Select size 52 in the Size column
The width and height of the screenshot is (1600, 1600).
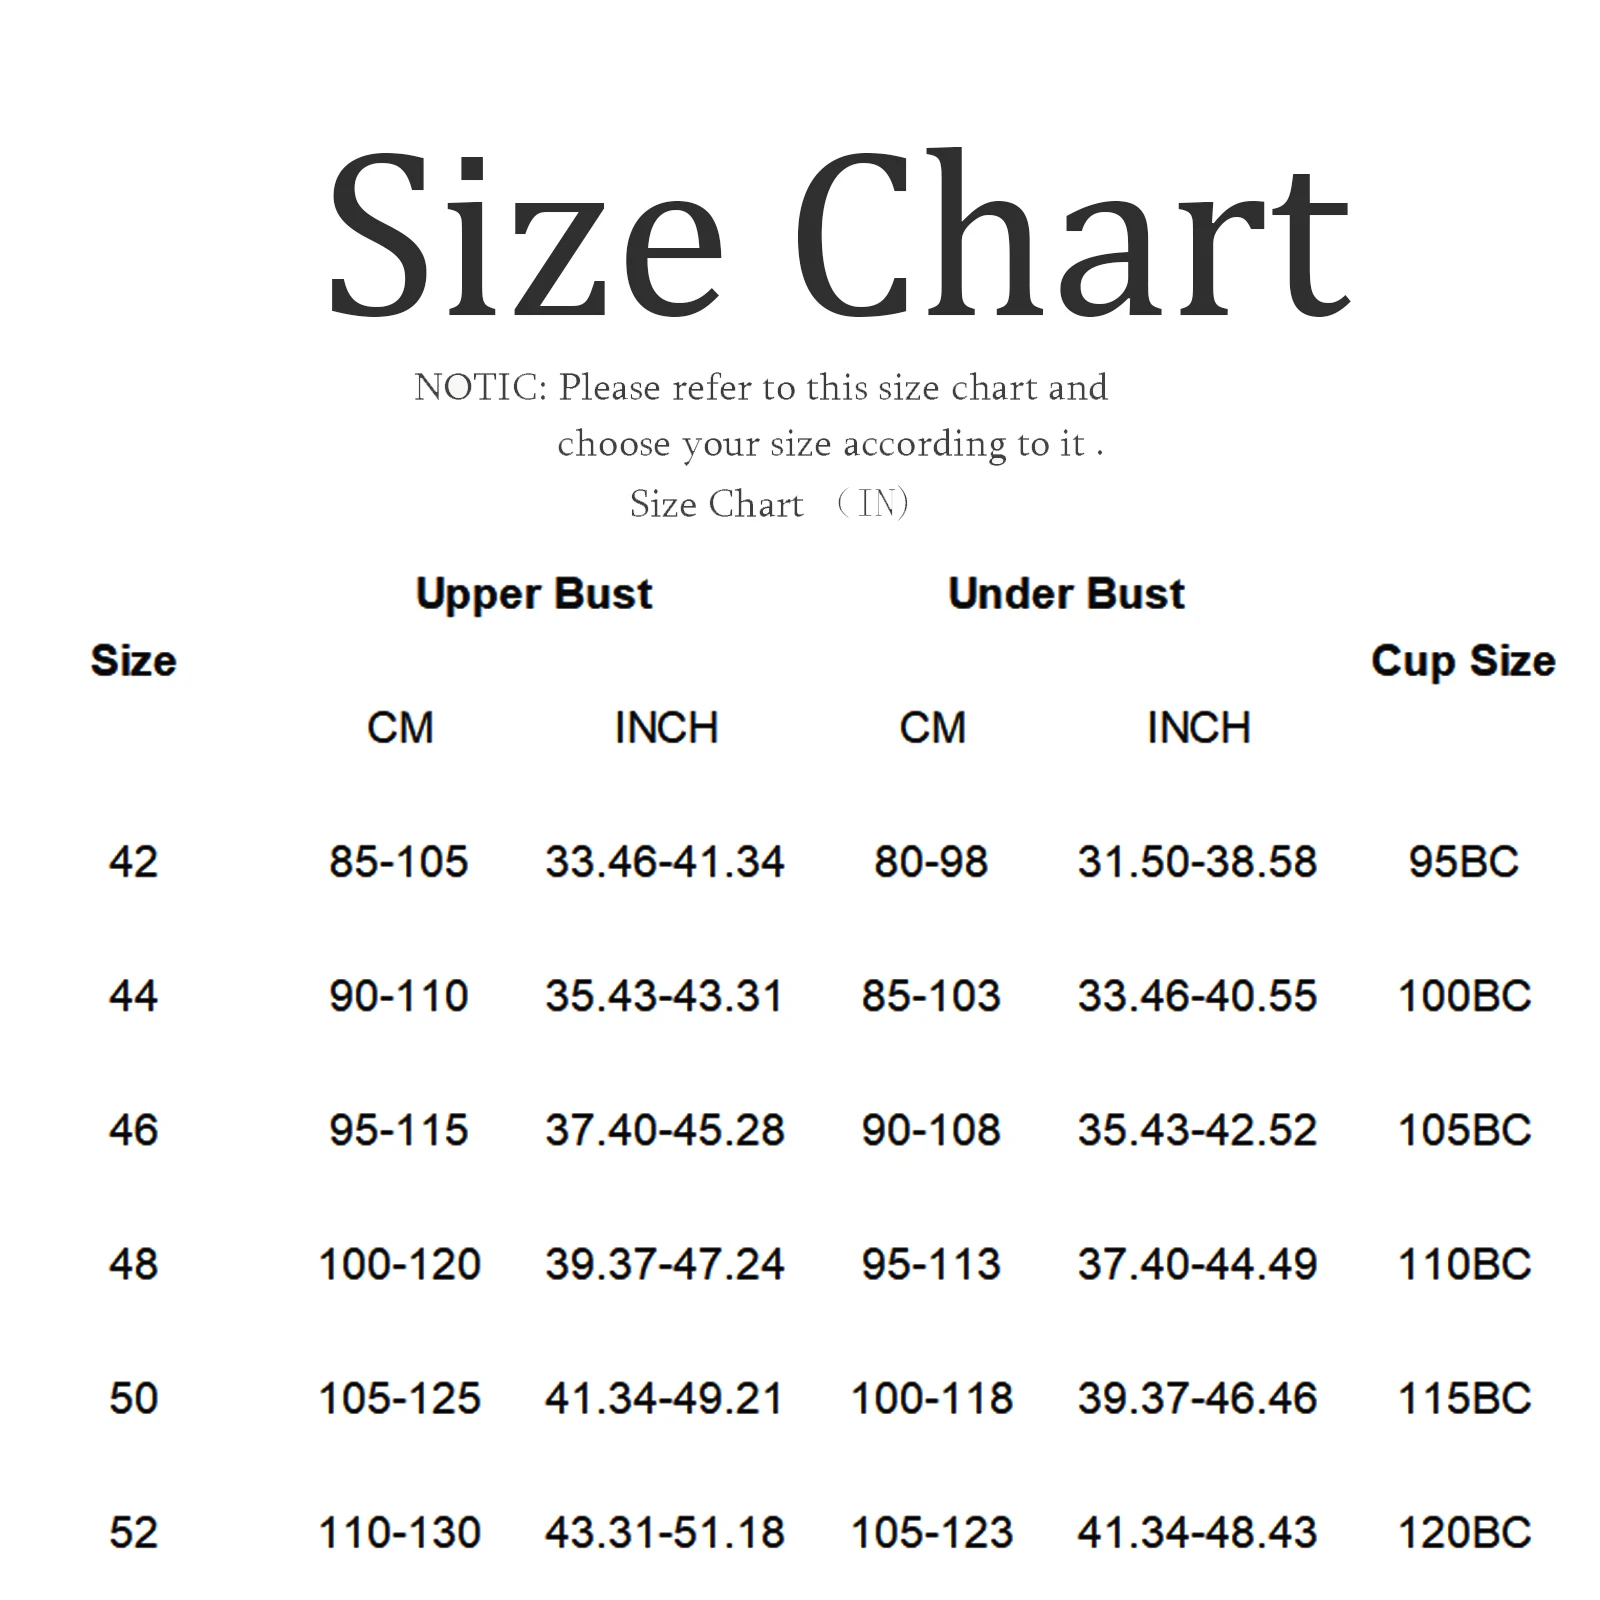point(133,1532)
